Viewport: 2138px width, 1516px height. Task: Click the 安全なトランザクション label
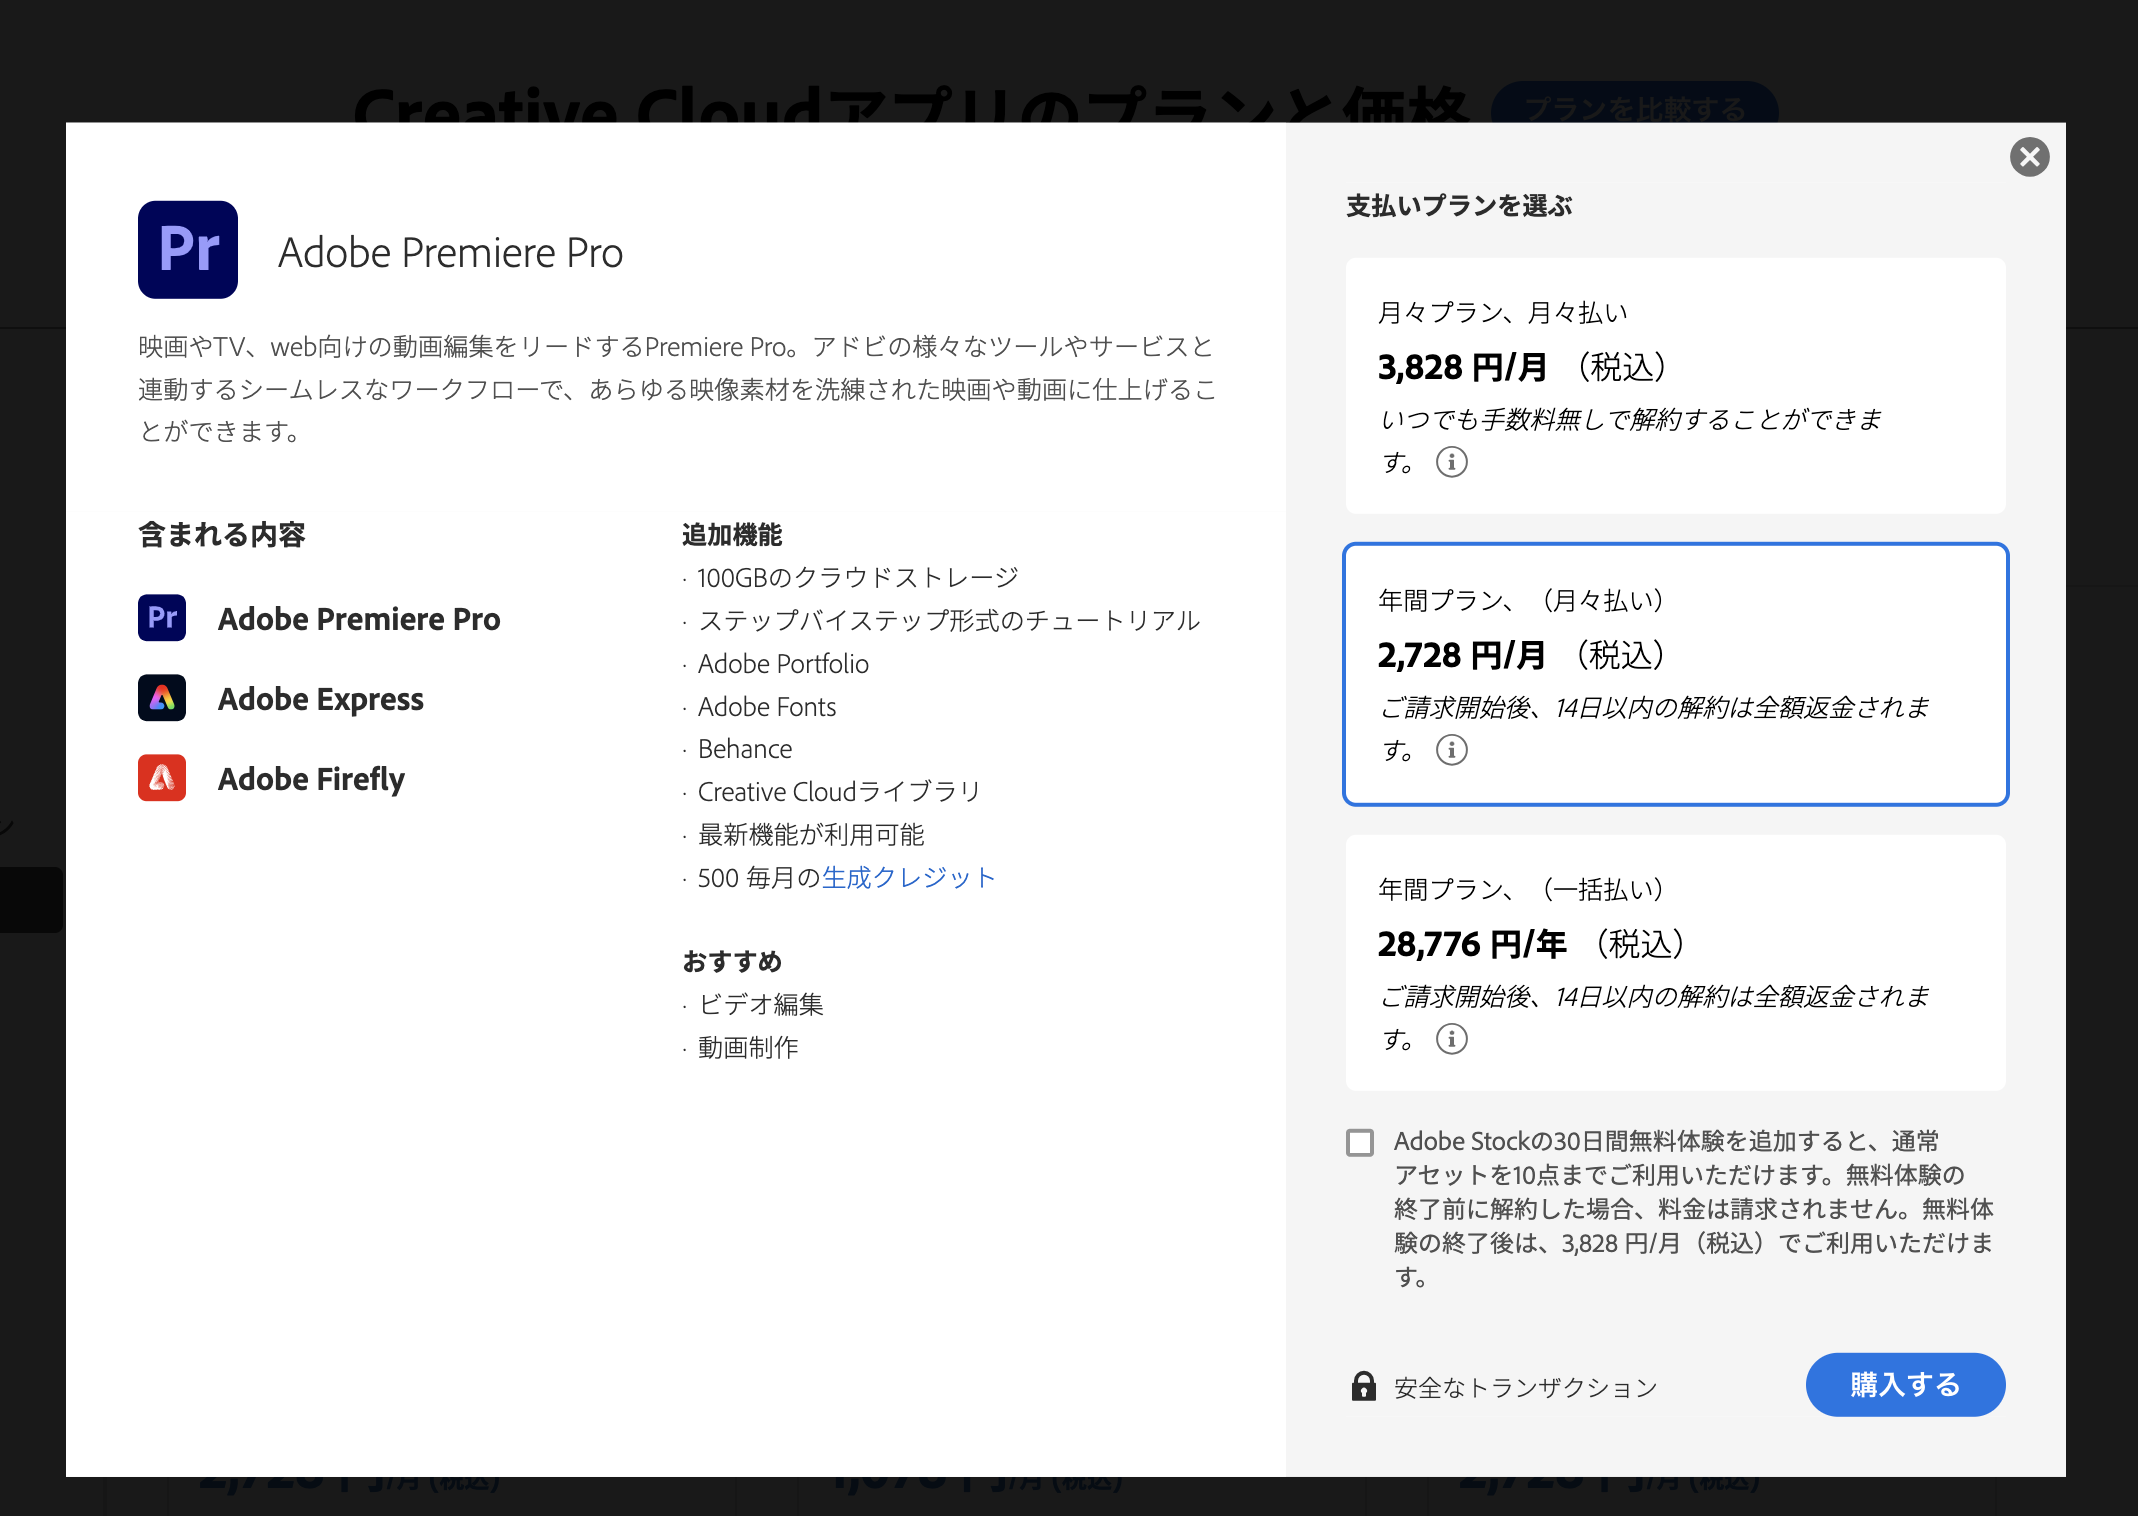(1525, 1388)
